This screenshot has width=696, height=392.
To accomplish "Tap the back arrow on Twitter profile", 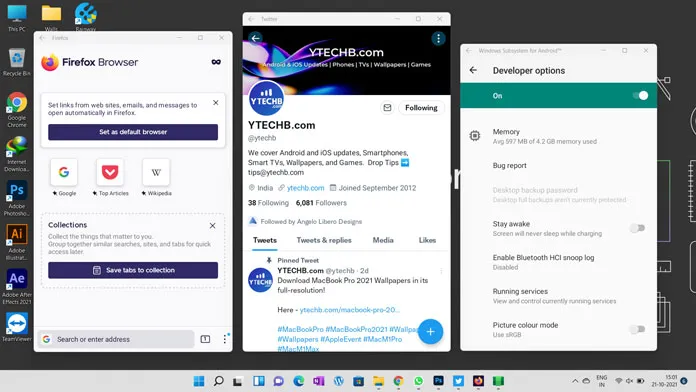I will [x=255, y=38].
